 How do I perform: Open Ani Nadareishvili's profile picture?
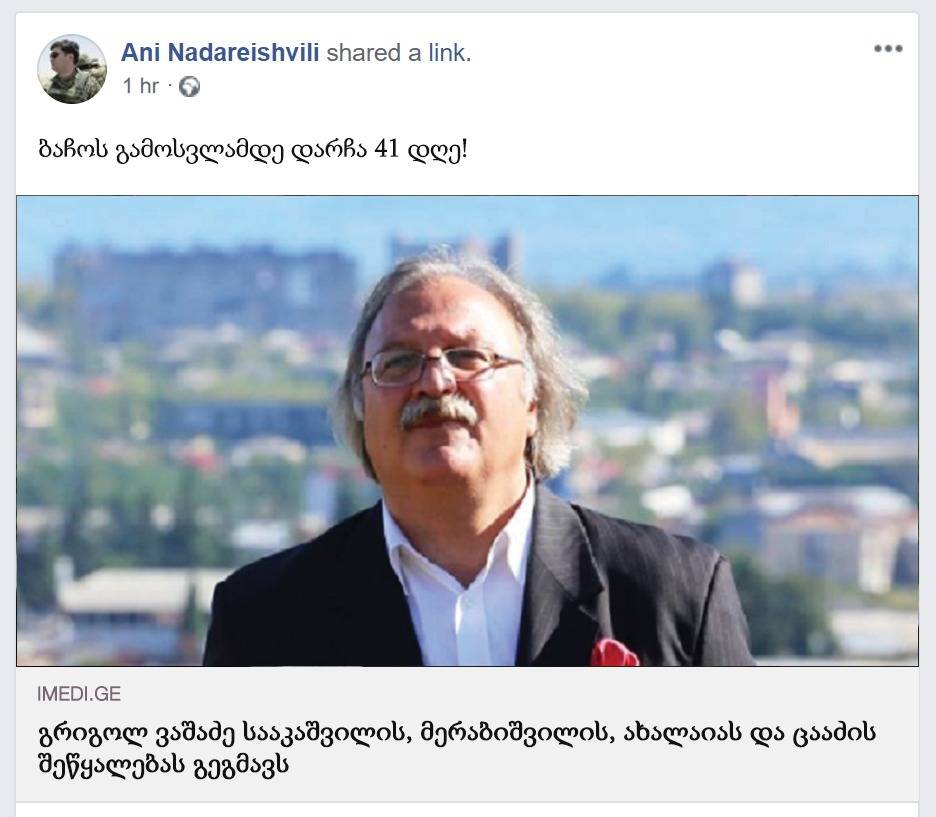pyautogui.click(x=72, y=69)
